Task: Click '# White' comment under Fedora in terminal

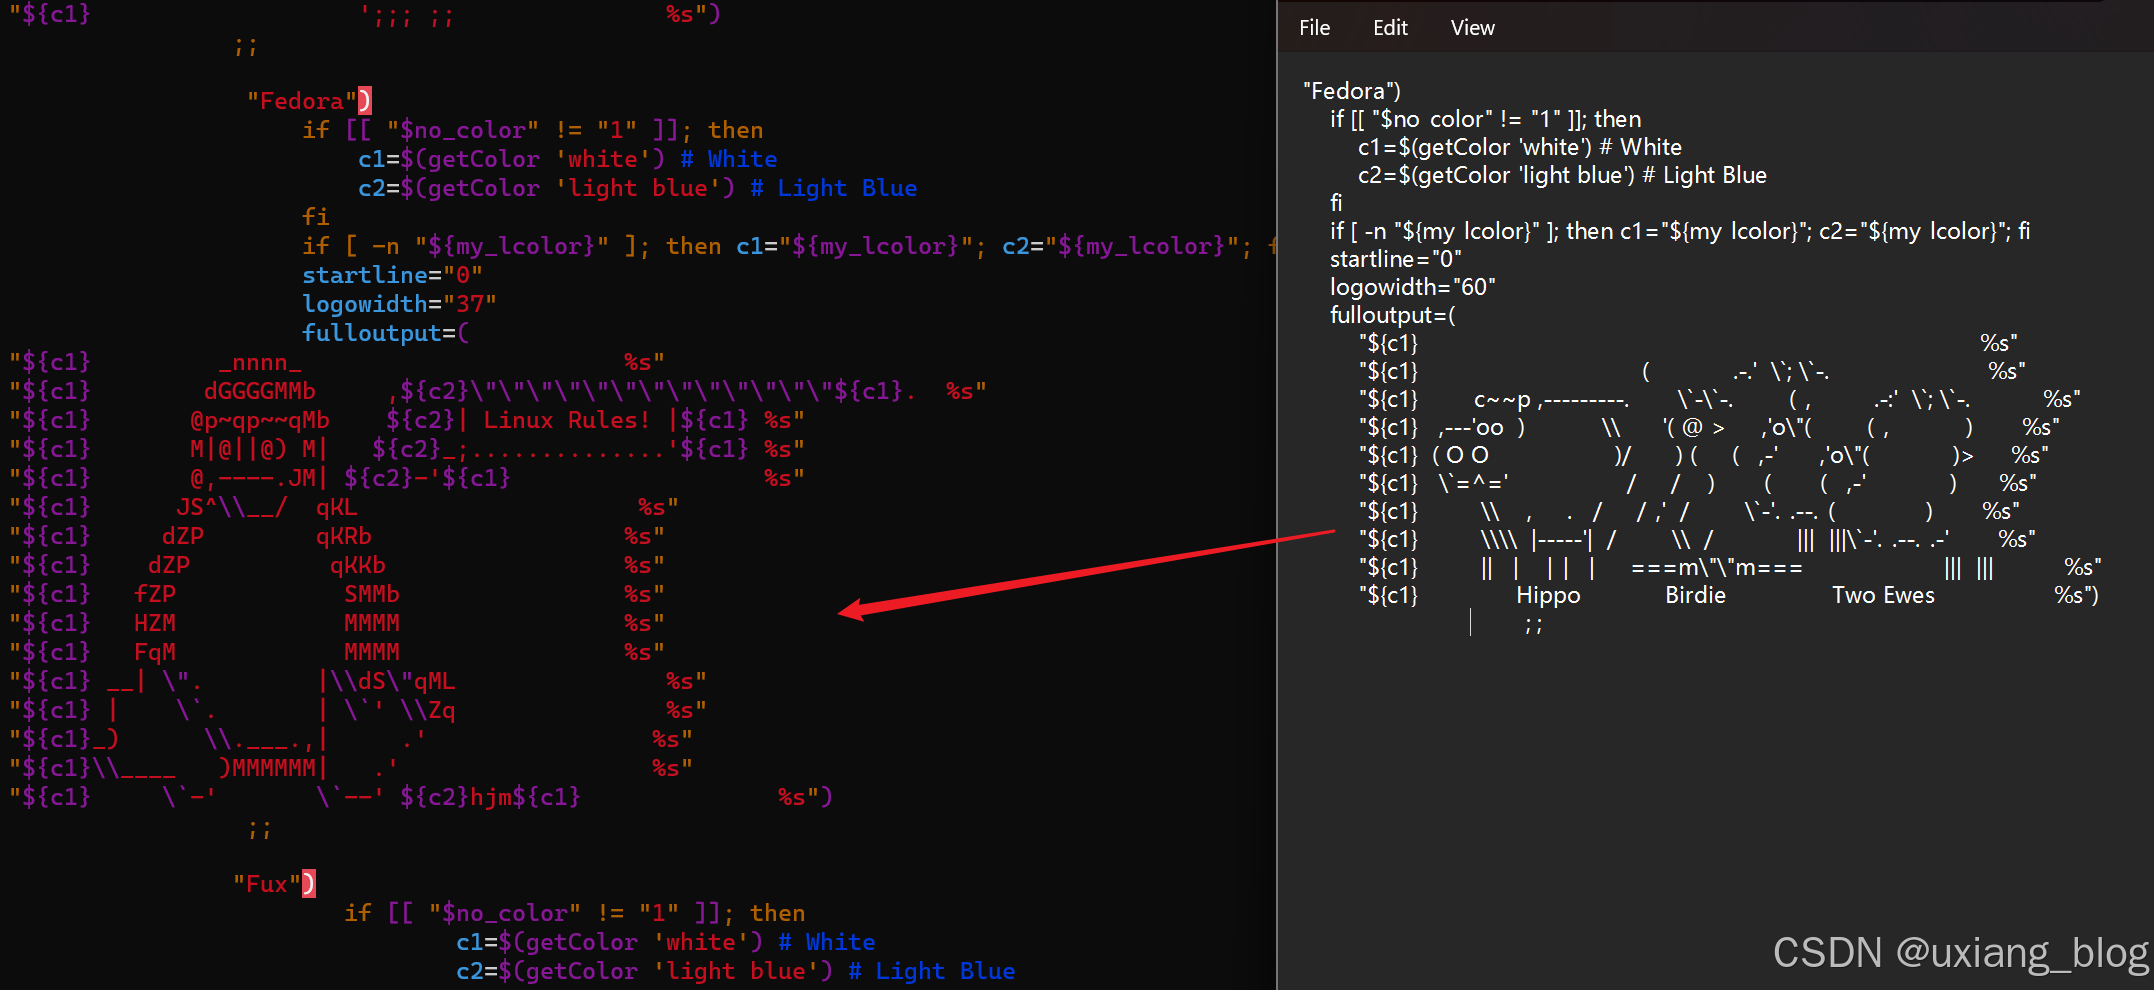Action: [729, 159]
